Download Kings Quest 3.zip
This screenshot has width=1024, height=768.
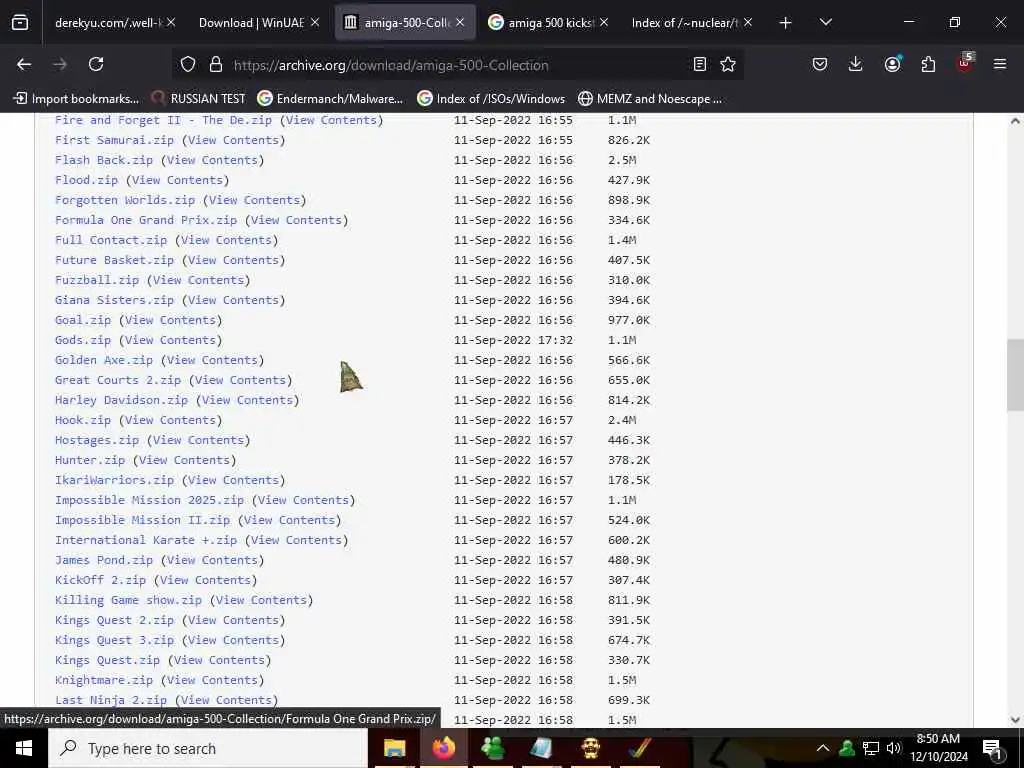click(x=114, y=640)
